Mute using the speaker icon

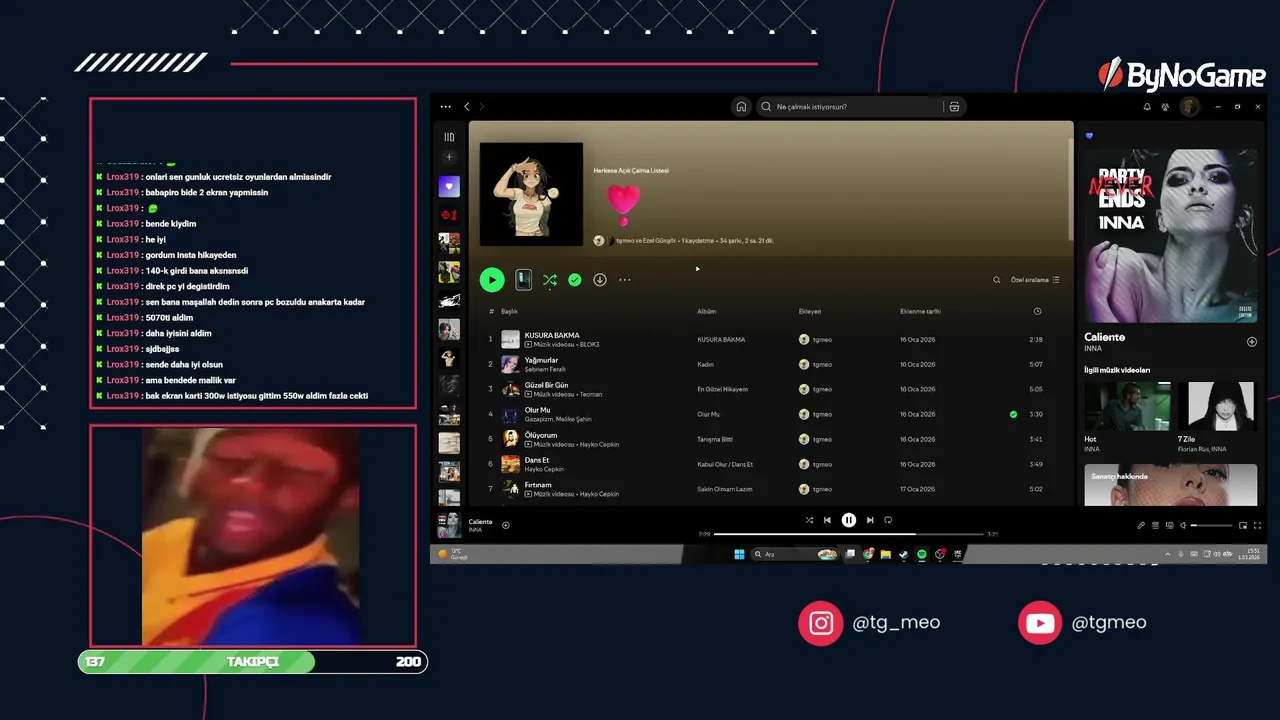1183,525
